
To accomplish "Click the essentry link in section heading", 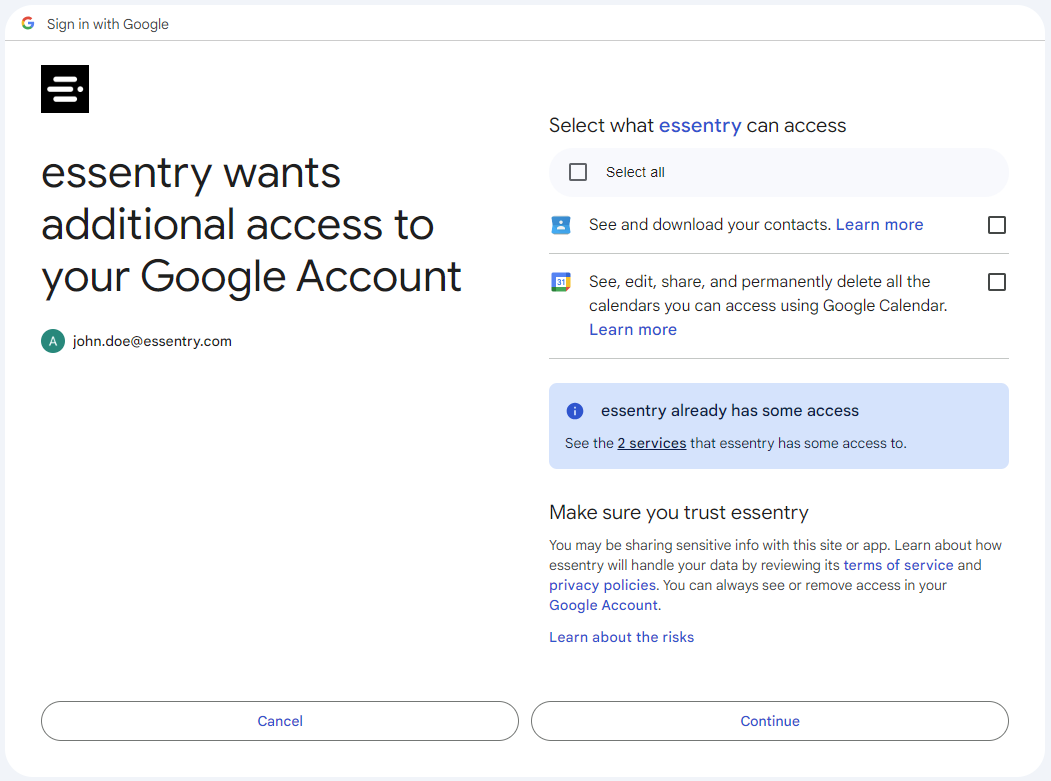I will pos(700,125).
